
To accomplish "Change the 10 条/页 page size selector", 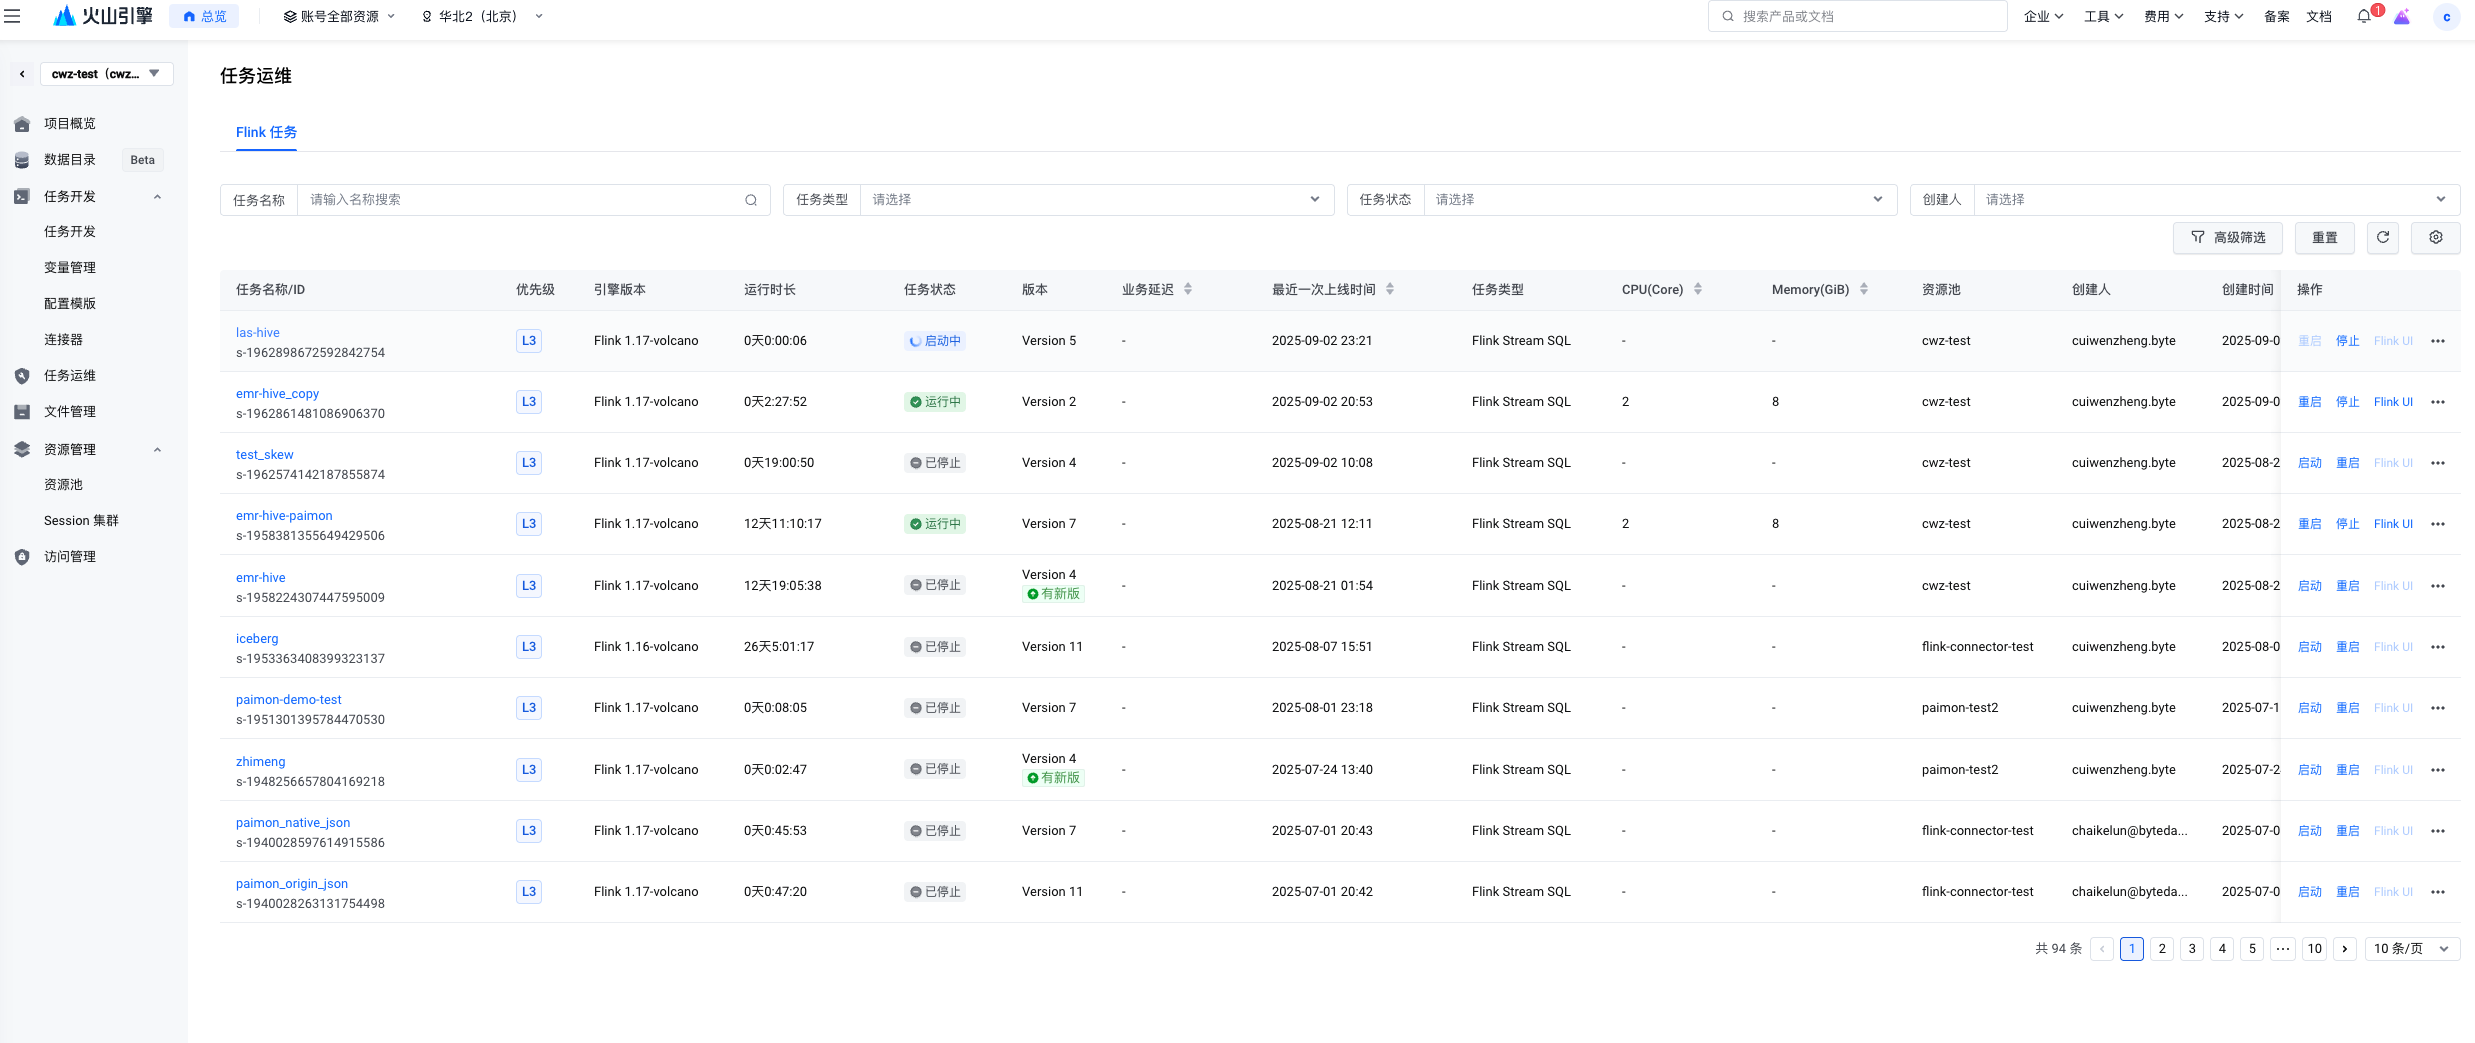I will pyautogui.click(x=2411, y=949).
